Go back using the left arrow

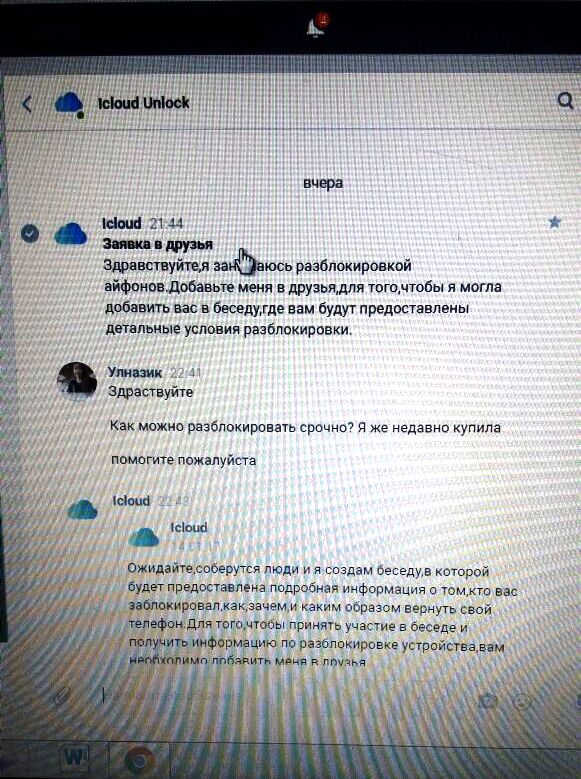point(27,104)
